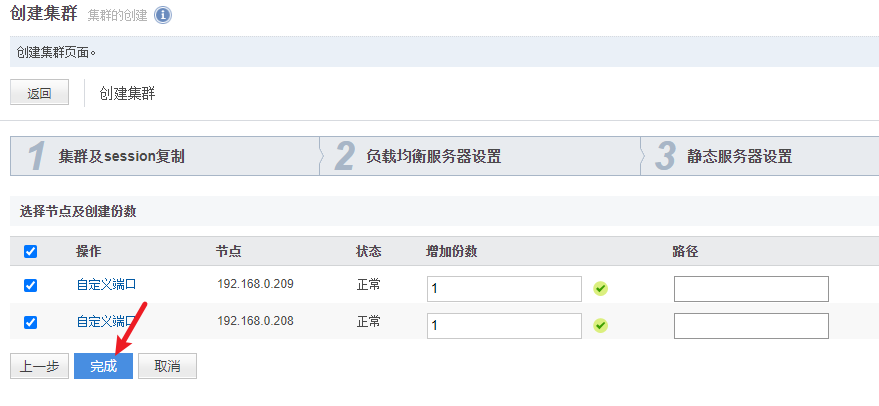
Task: Click the blue info icon beside 集群的创建
Action: pyautogui.click(x=163, y=16)
